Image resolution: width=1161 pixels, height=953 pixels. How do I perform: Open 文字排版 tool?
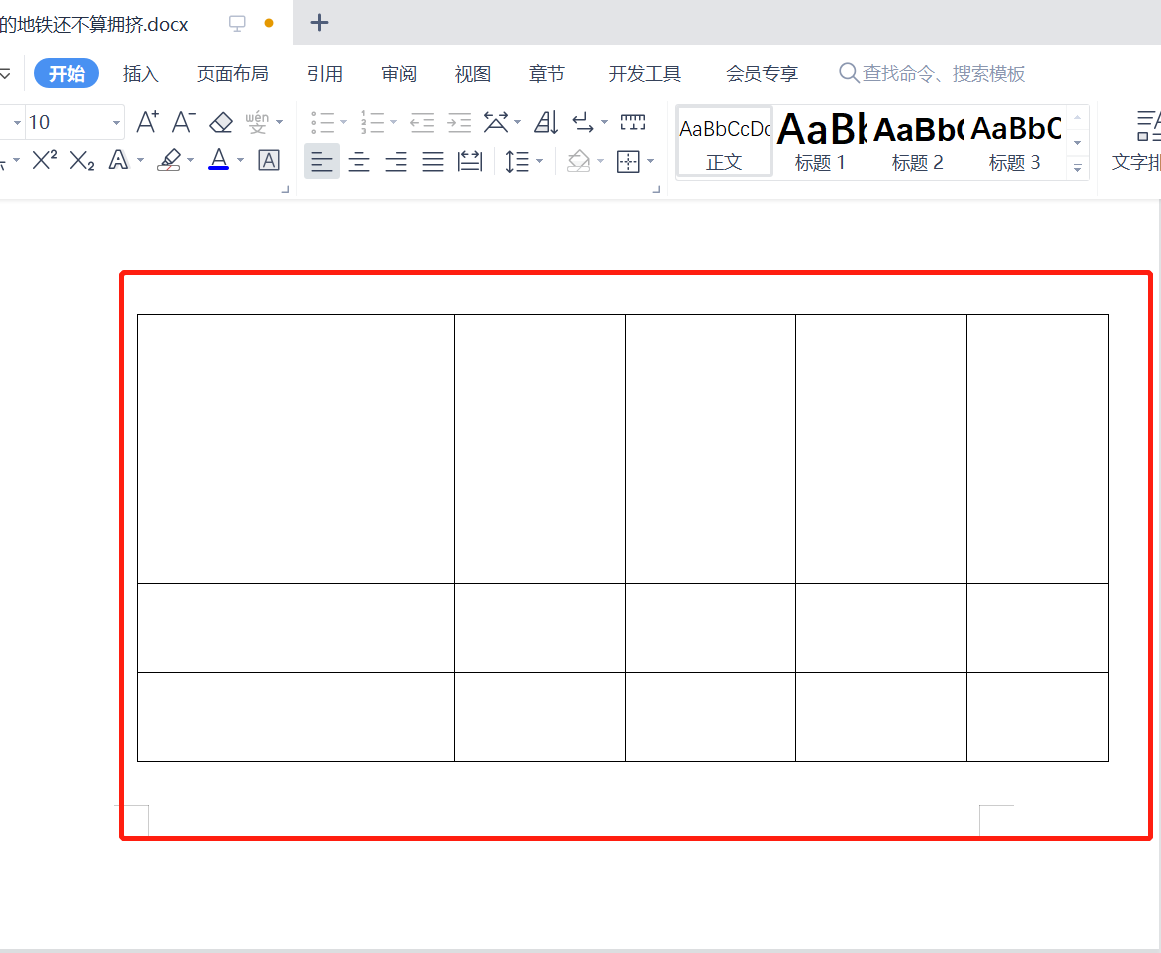pyautogui.click(x=1137, y=142)
